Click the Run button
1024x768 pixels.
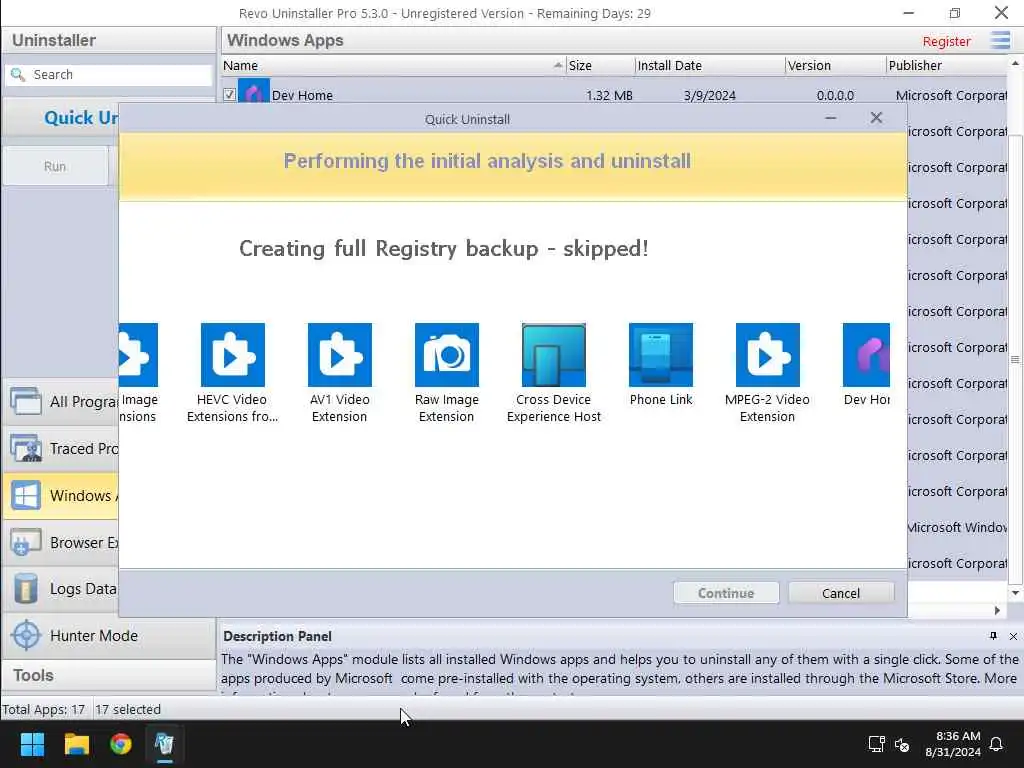(x=55, y=167)
